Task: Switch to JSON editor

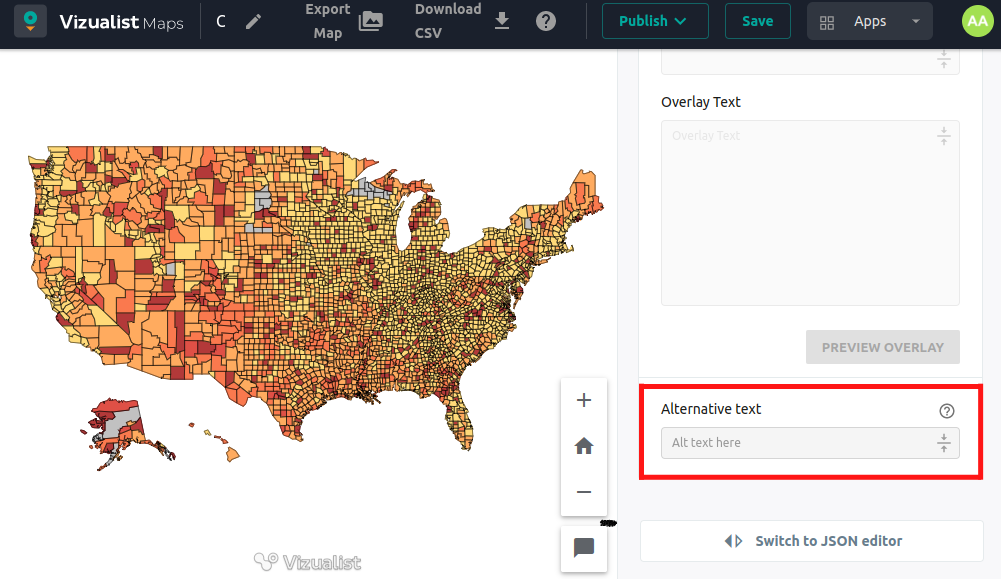Action: 812,541
